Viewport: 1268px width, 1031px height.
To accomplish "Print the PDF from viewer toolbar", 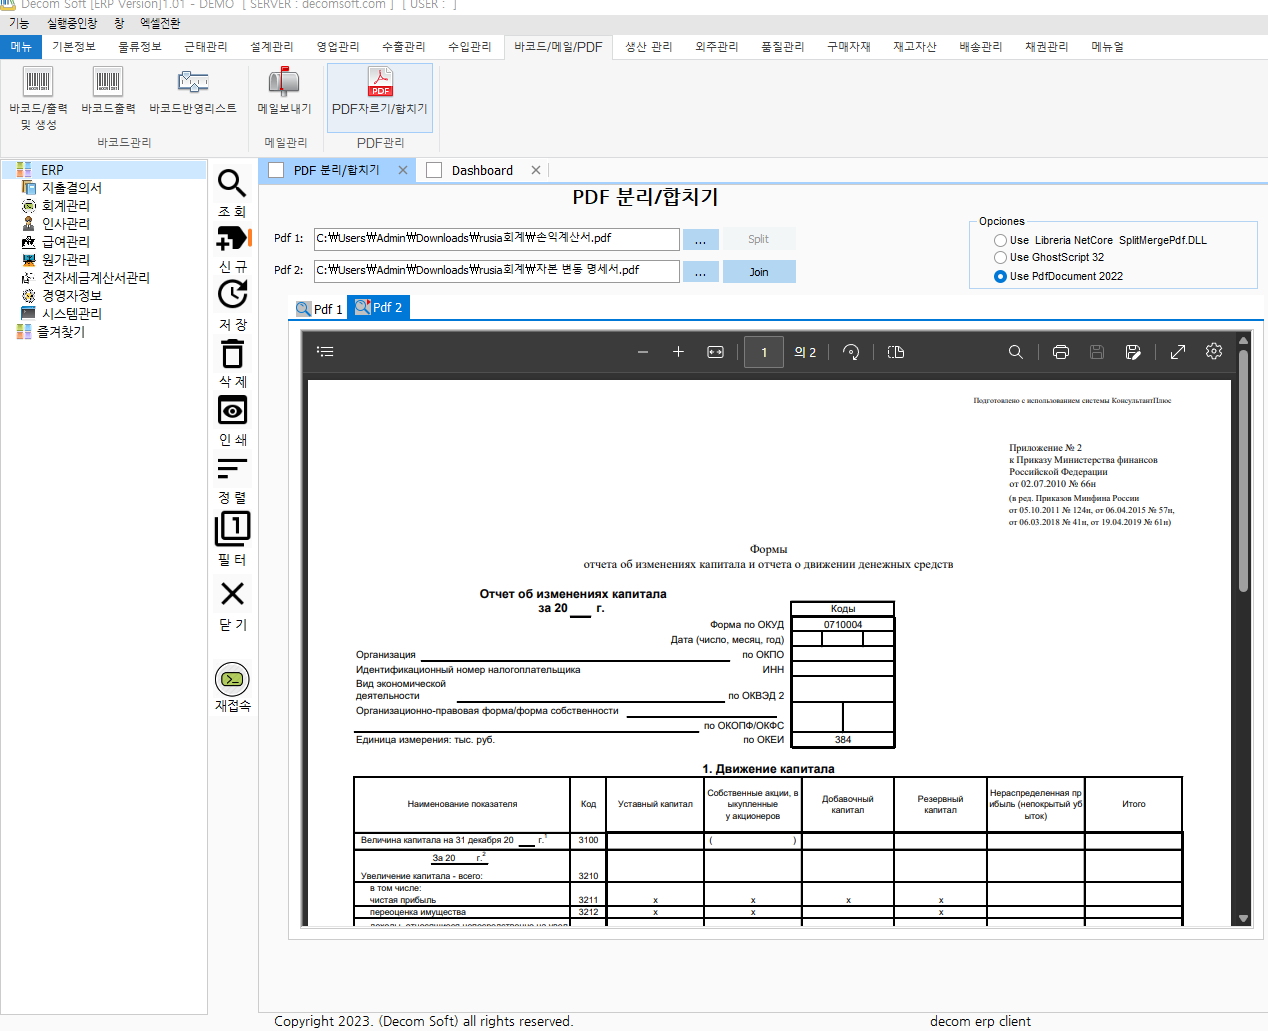I will pos(1061,352).
